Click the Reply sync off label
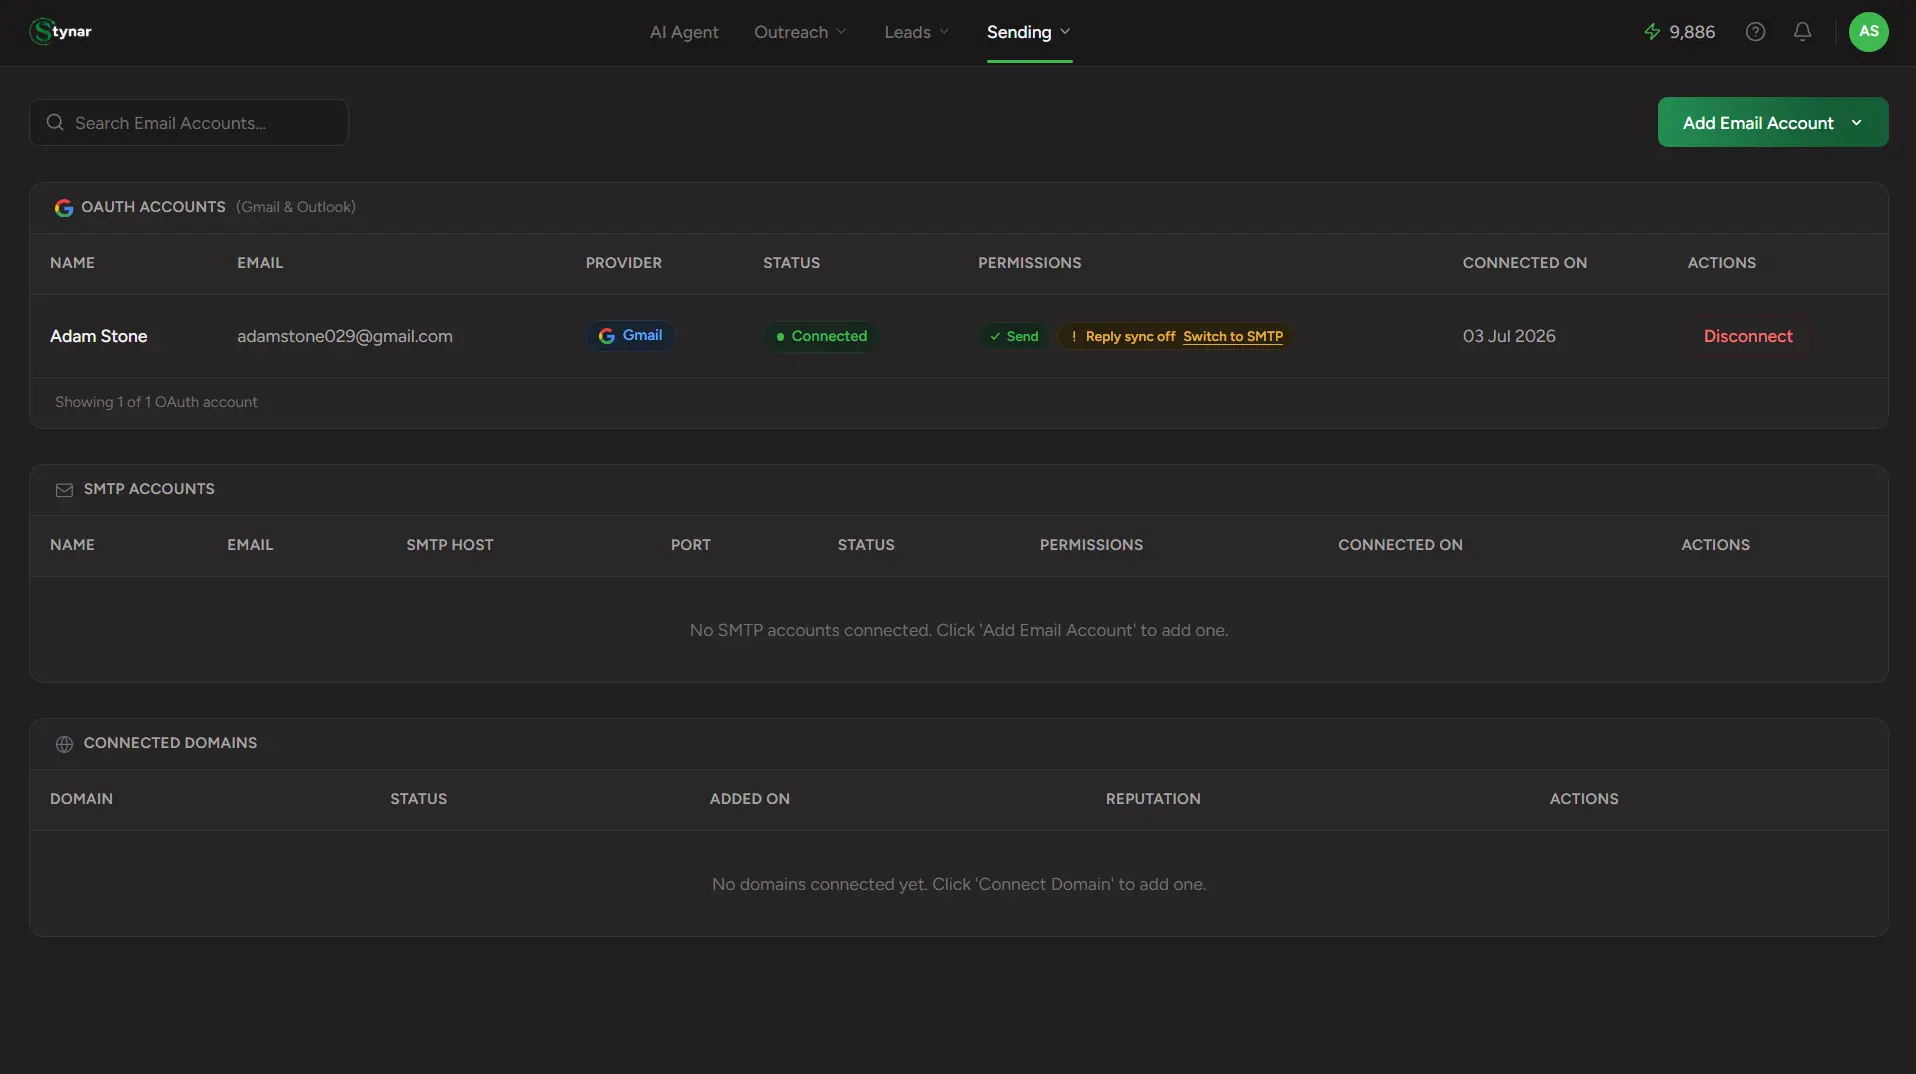The image size is (1916, 1074). pyautogui.click(x=1130, y=337)
